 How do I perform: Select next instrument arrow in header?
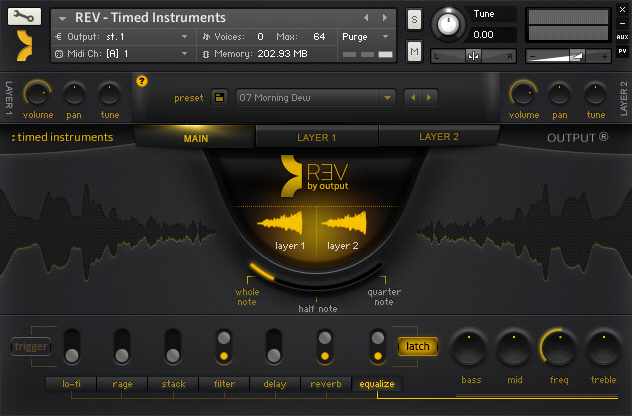pyautogui.click(x=385, y=18)
